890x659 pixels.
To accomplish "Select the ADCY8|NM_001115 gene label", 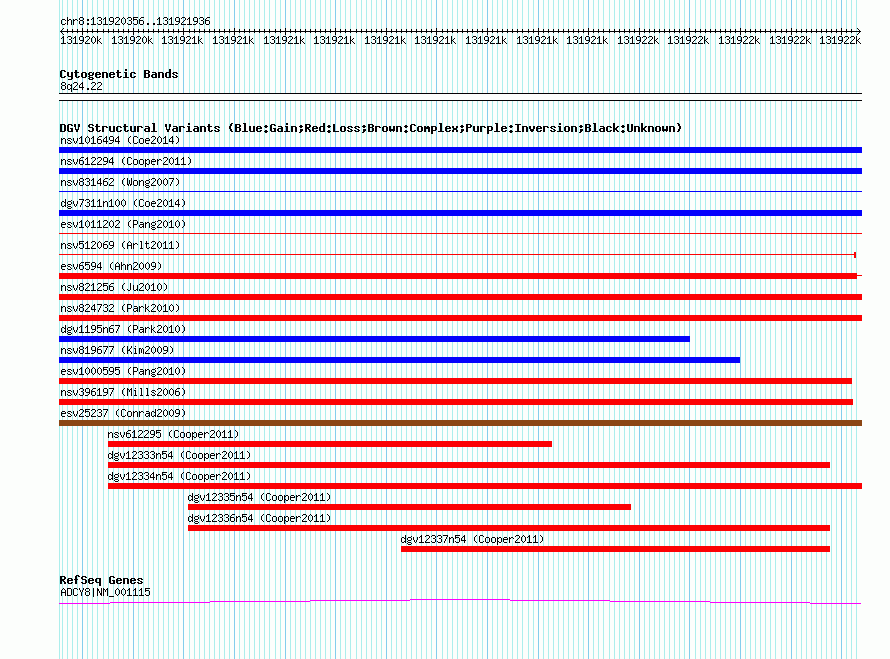I will pos(105,592).
